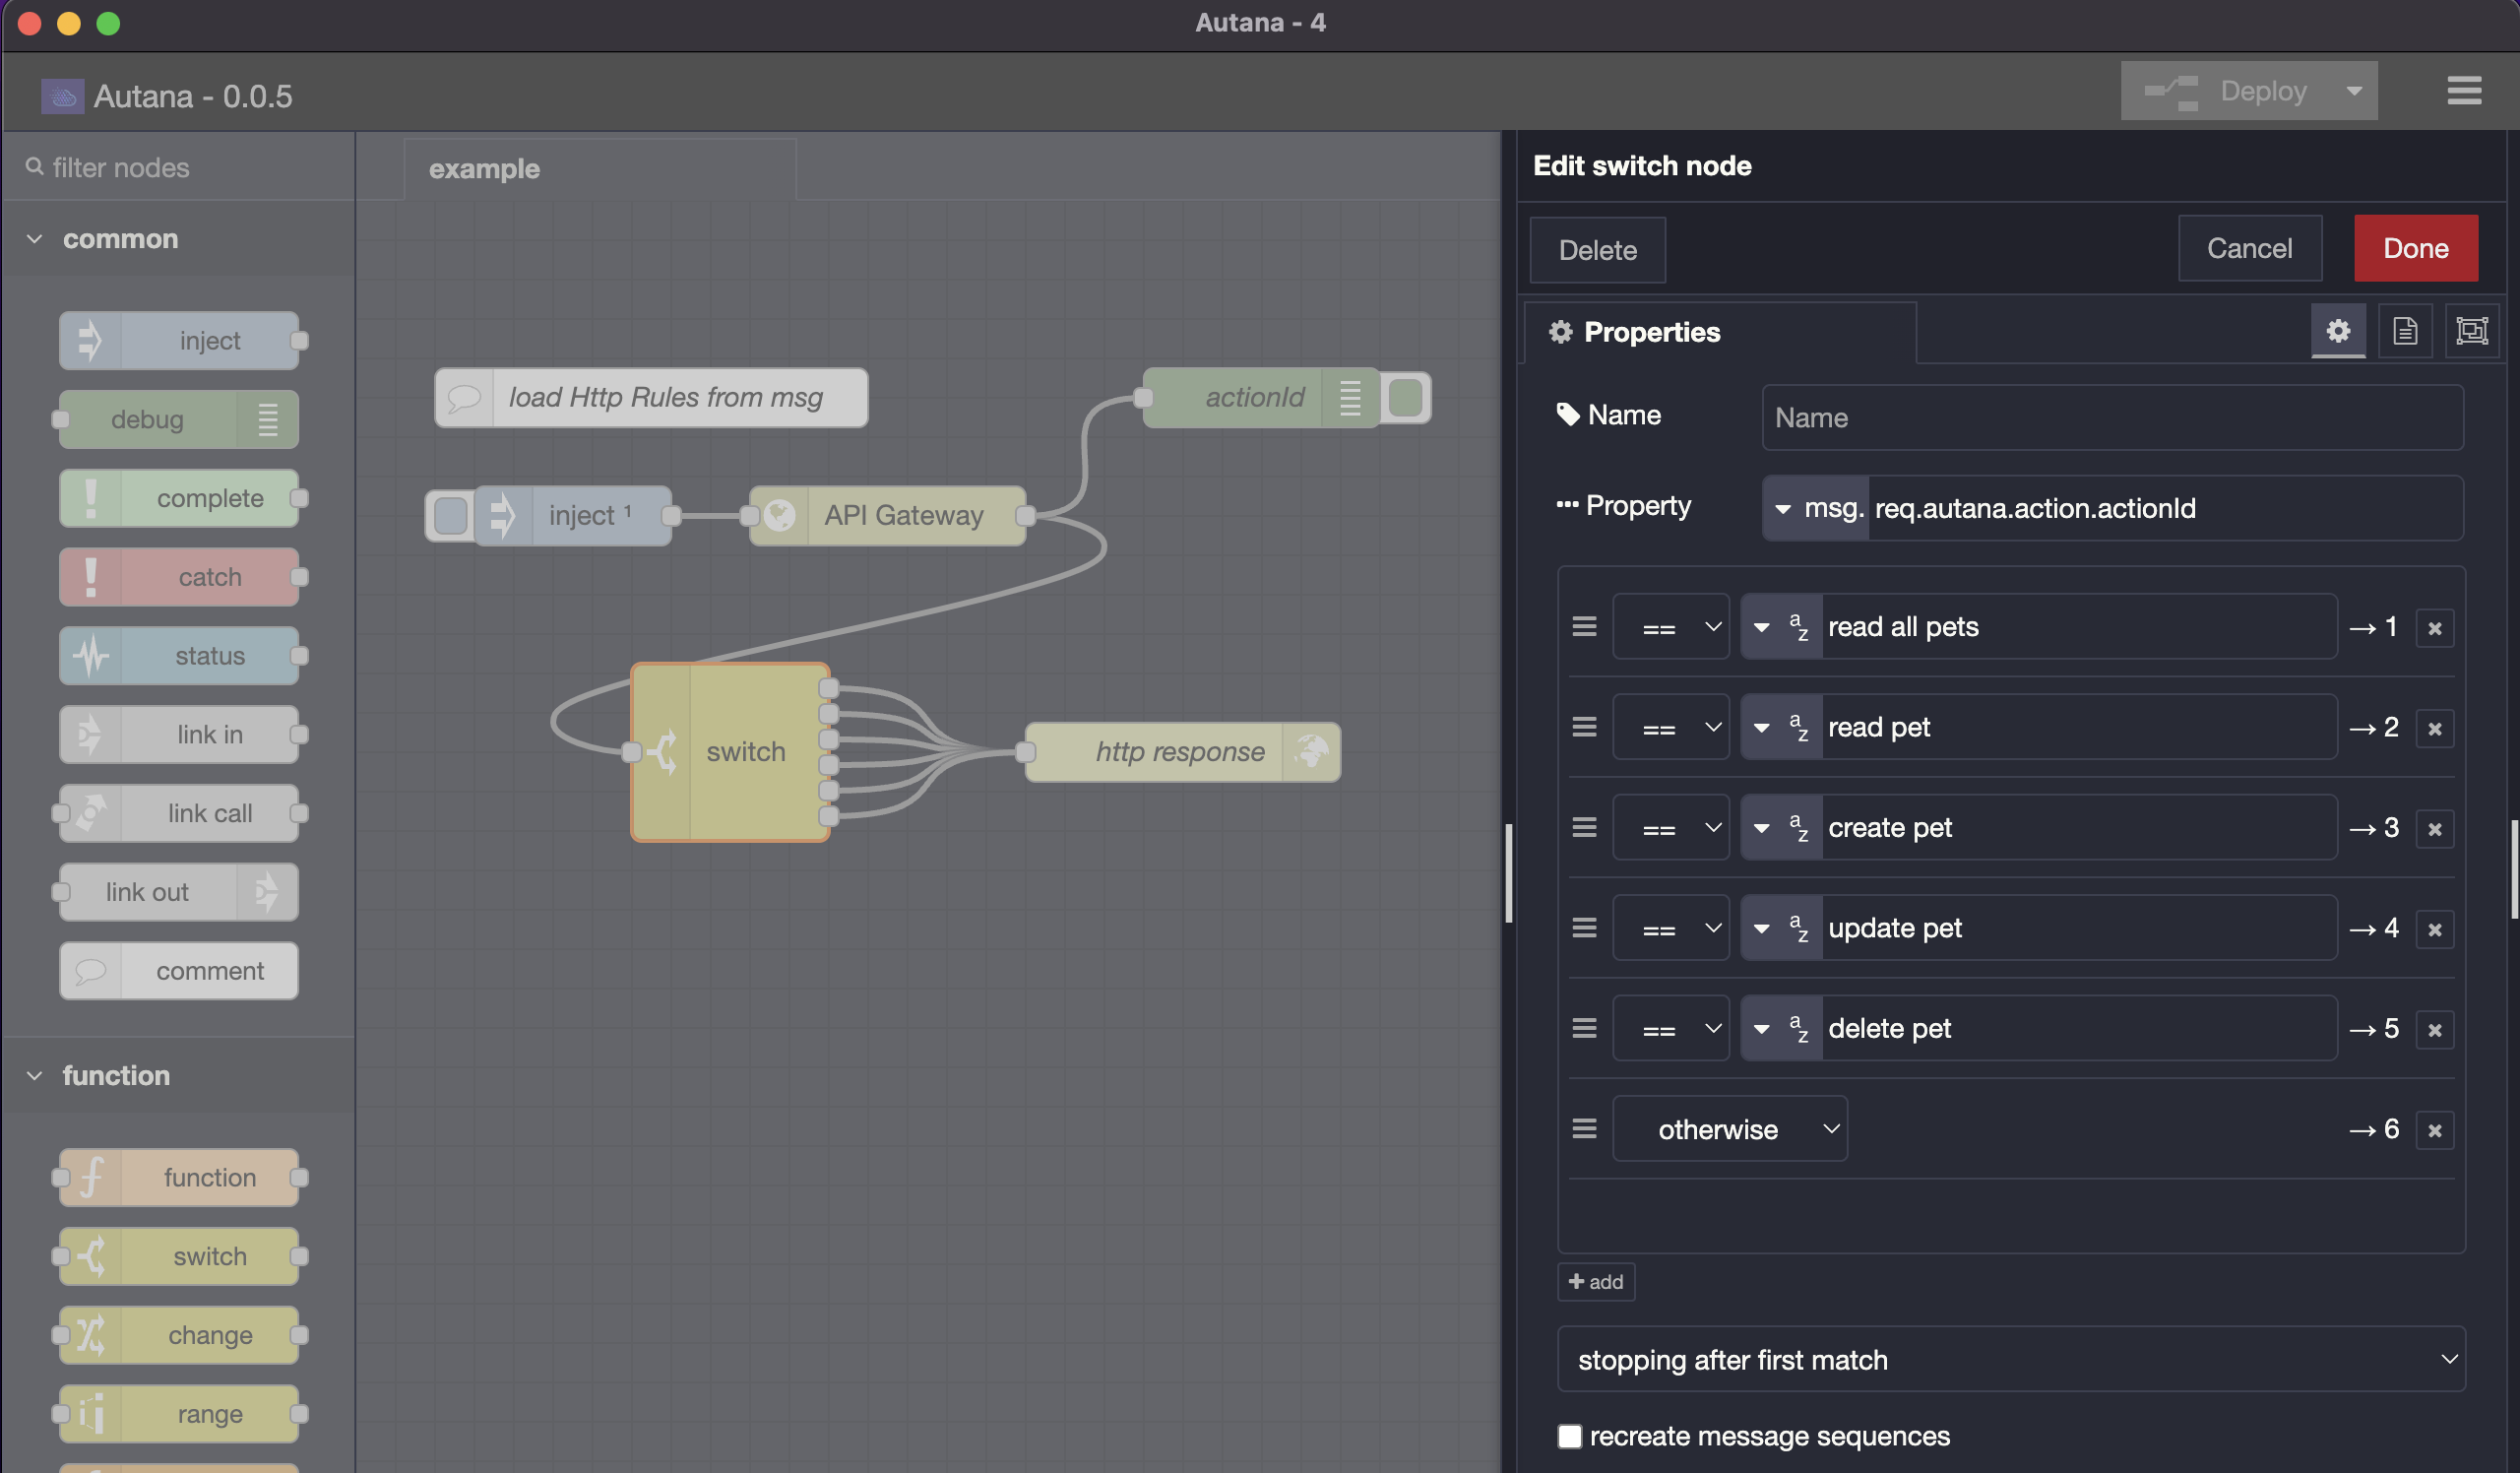Collapse the common palette category
Screen dimensions: 2520x1473
[35, 239]
